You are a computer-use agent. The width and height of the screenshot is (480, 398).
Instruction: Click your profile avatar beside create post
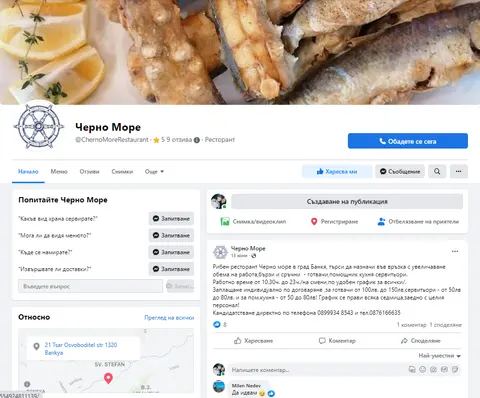[x=219, y=201]
